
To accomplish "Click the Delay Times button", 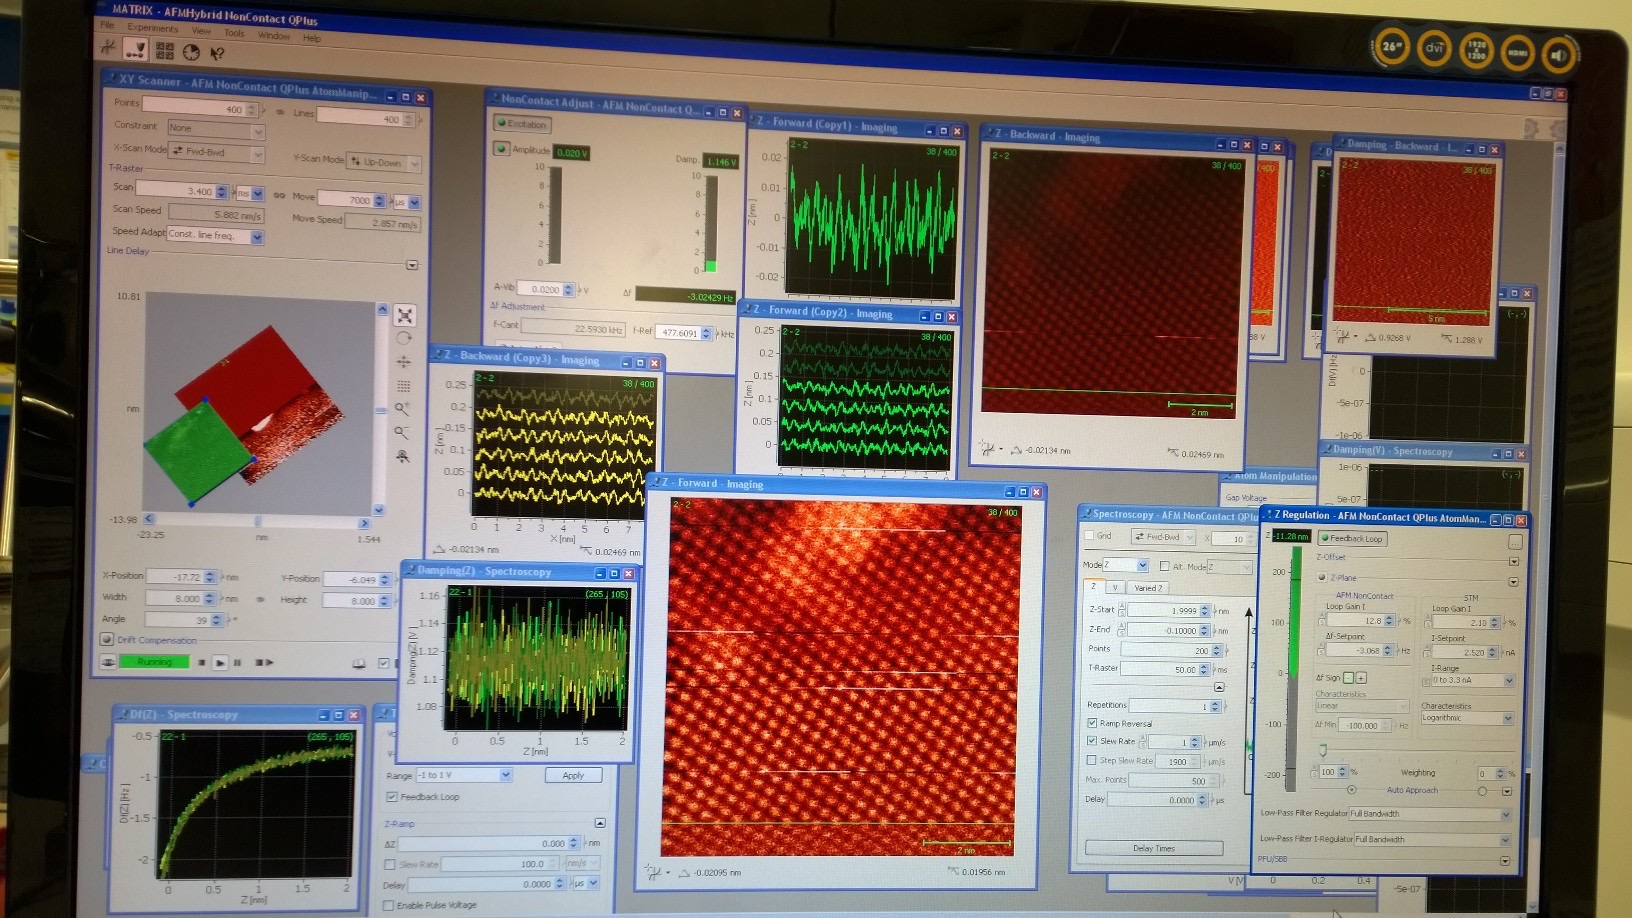I will (x=1154, y=848).
